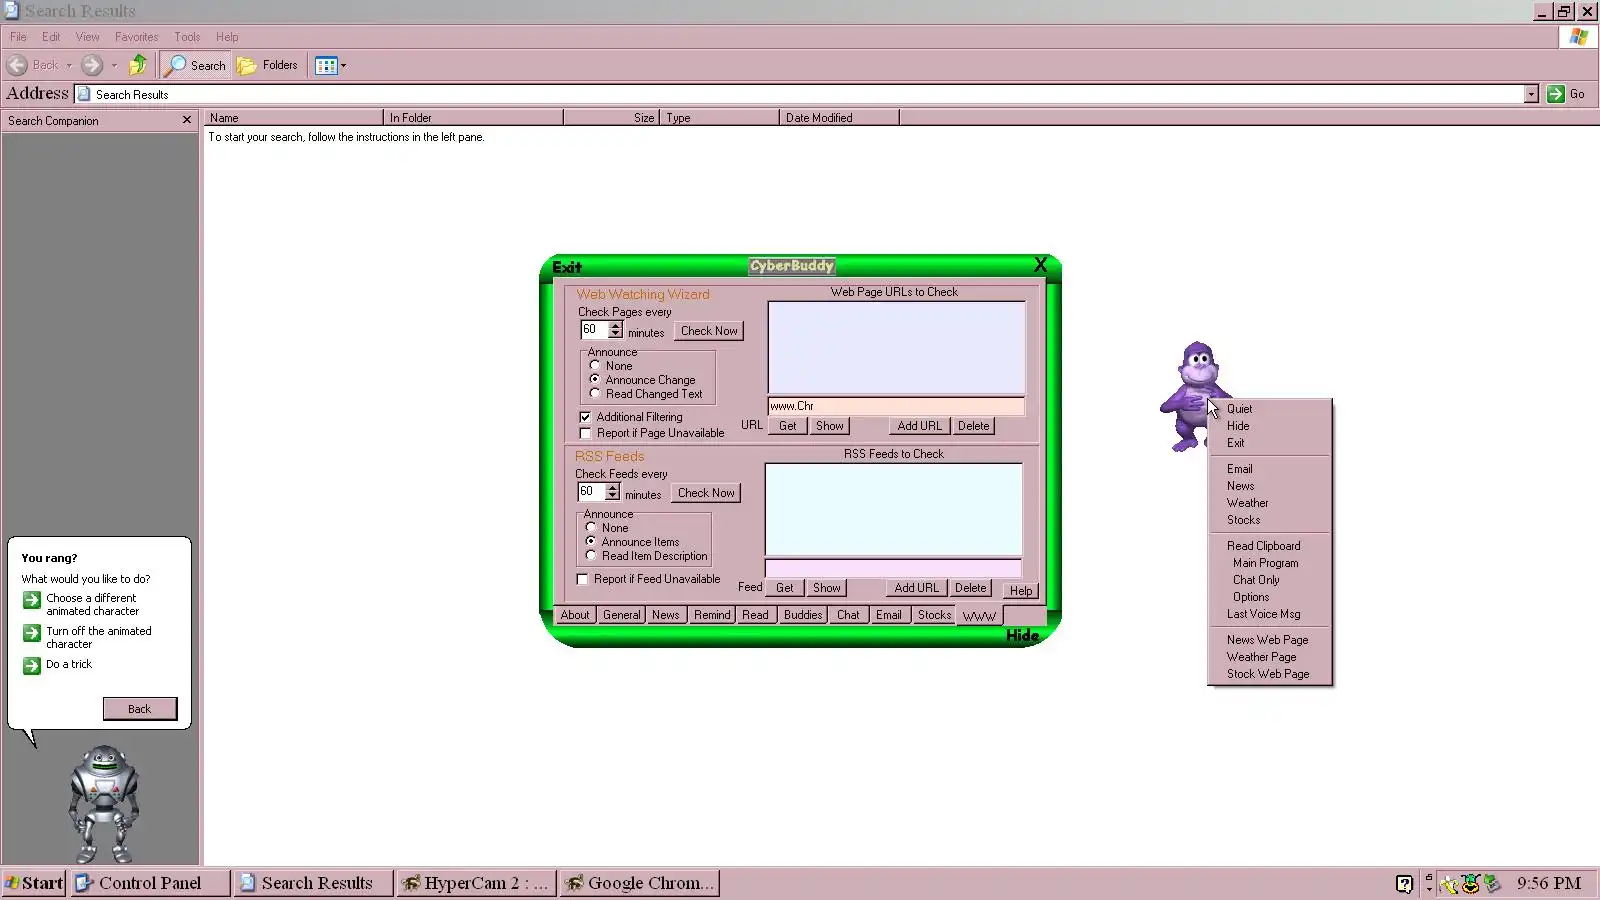1600x900 pixels.
Task: Expand the language bar options arrow in taskbar
Action: click(x=1428, y=888)
